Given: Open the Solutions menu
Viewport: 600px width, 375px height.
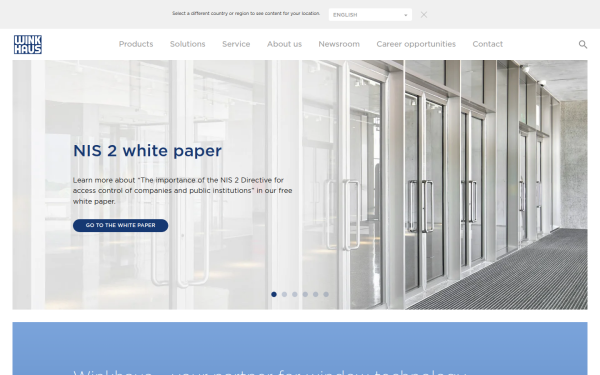Looking at the screenshot, I should pyautogui.click(x=188, y=44).
